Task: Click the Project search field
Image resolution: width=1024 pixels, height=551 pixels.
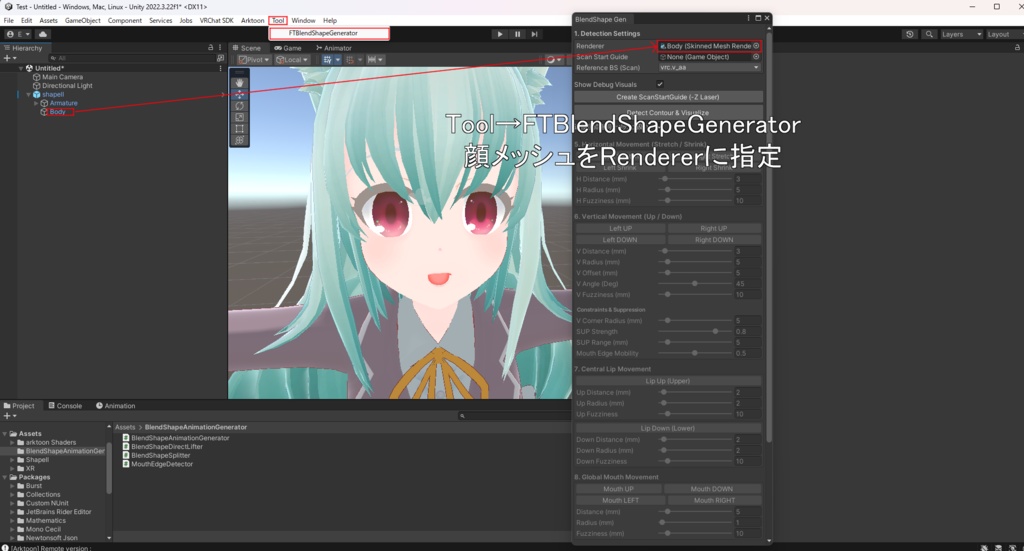Action: pos(515,415)
